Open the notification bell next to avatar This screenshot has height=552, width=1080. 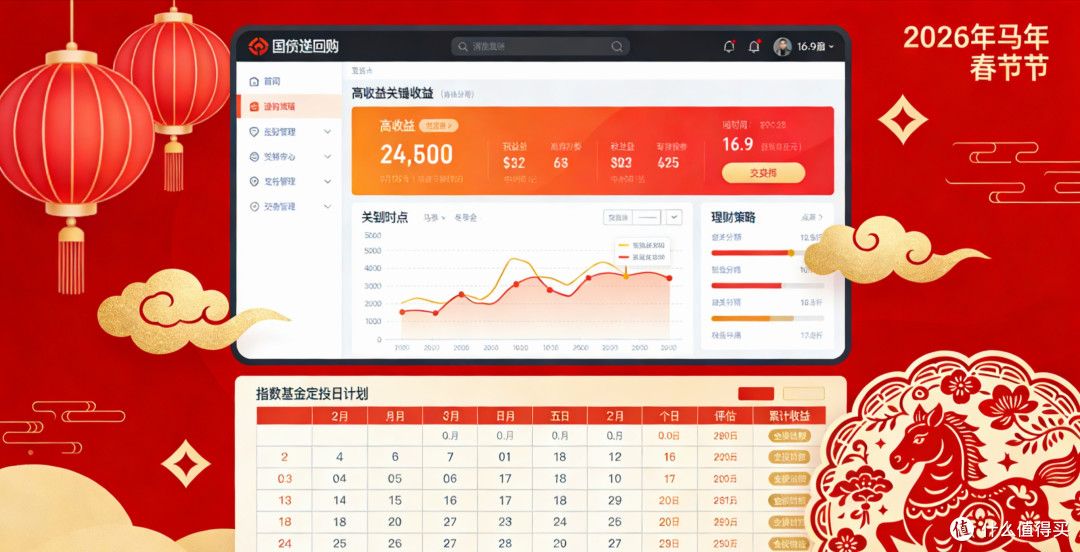[x=754, y=46]
